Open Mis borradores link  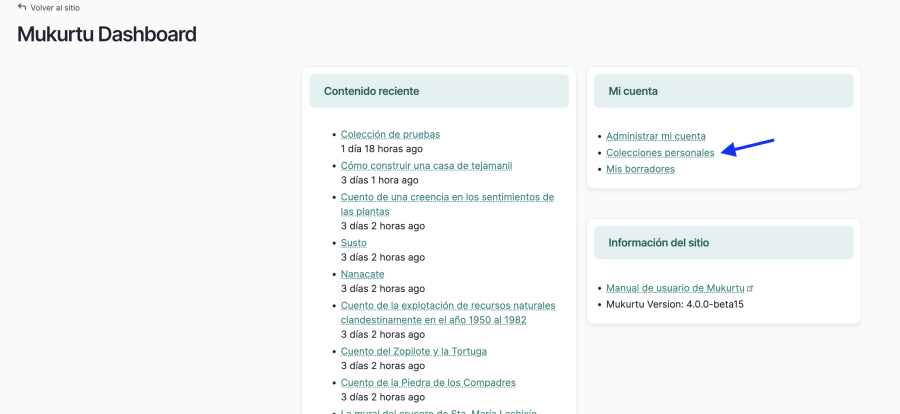point(641,169)
